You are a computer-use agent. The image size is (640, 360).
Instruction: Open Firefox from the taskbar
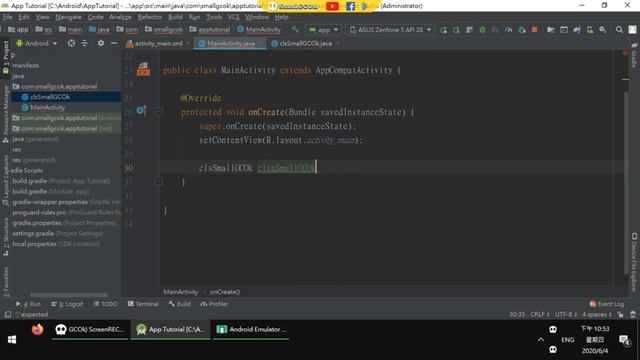coord(37,330)
